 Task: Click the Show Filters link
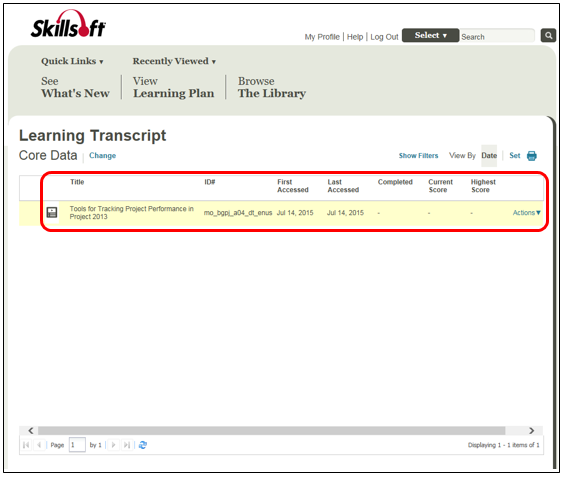418,156
